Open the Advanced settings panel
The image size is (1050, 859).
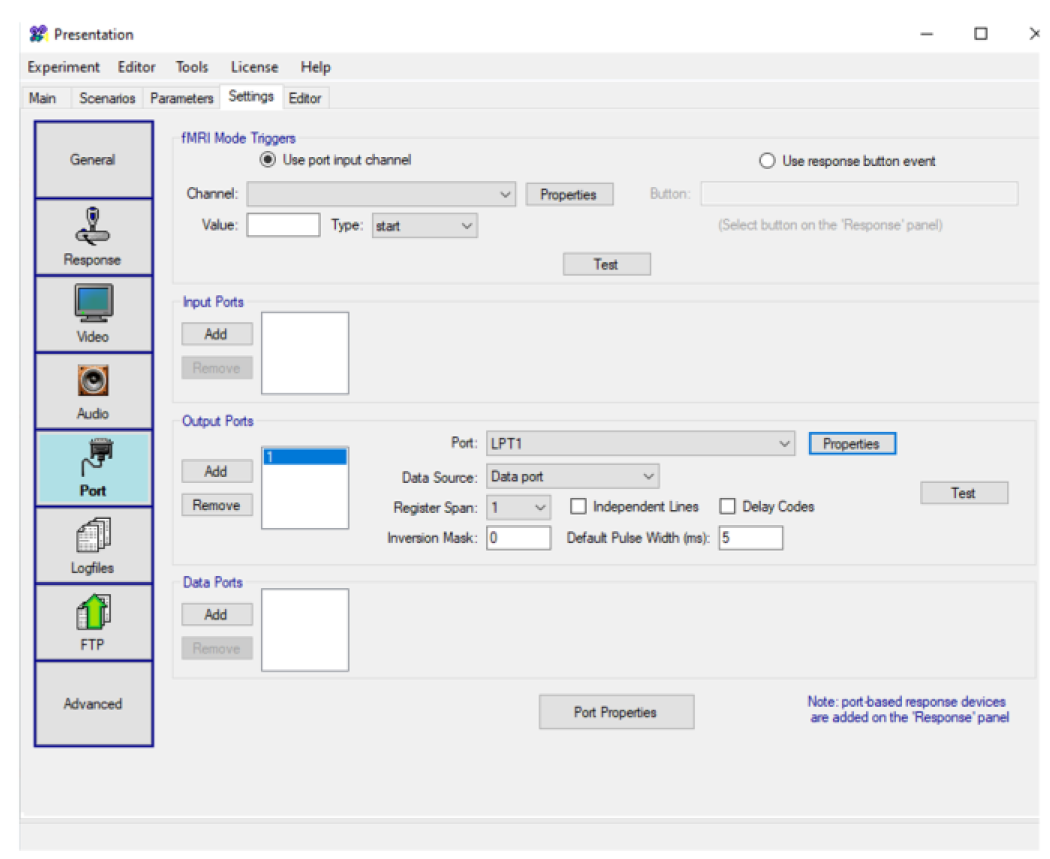(x=93, y=703)
